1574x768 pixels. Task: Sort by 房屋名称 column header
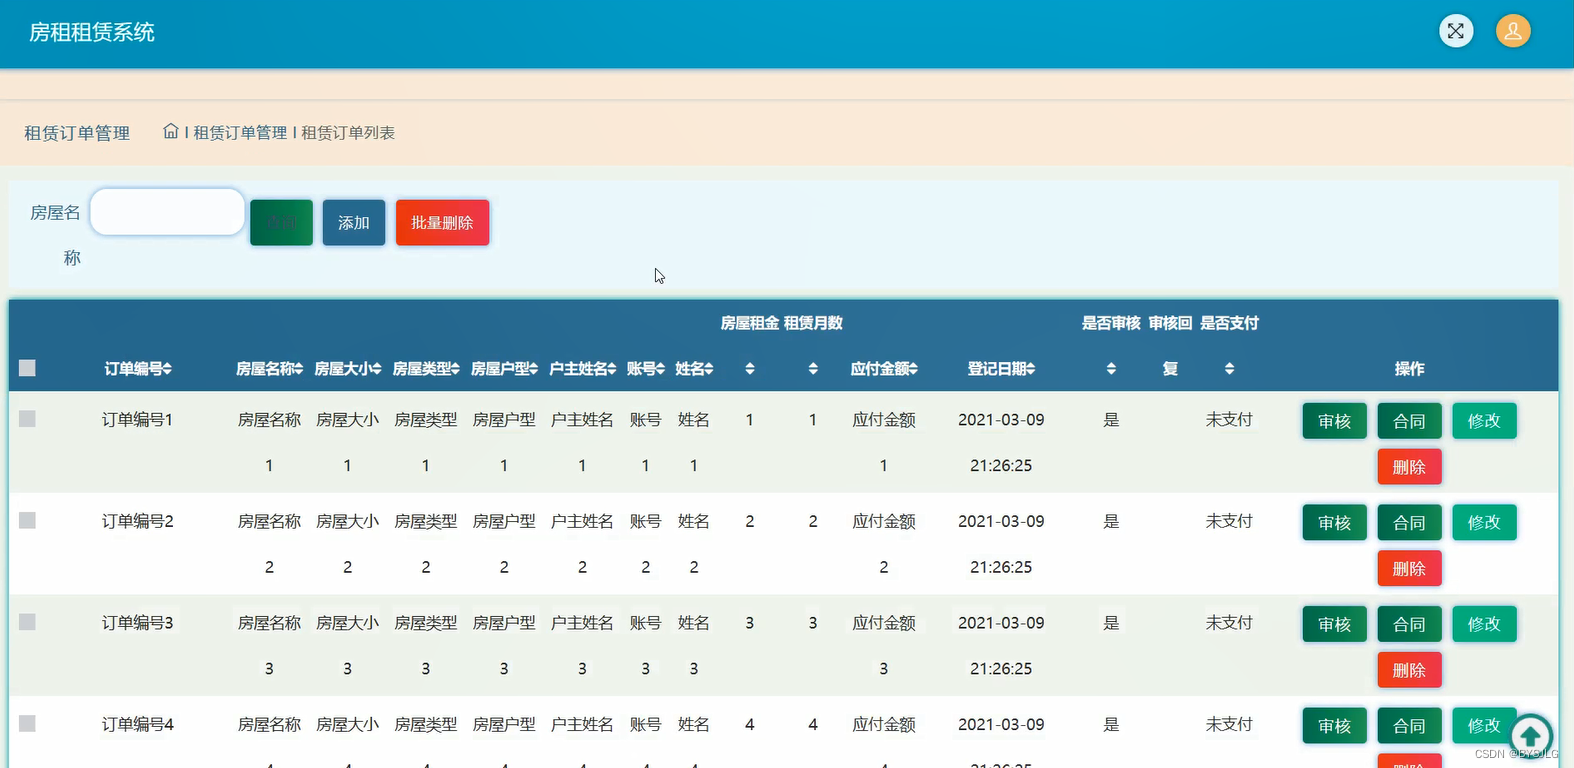click(x=269, y=369)
